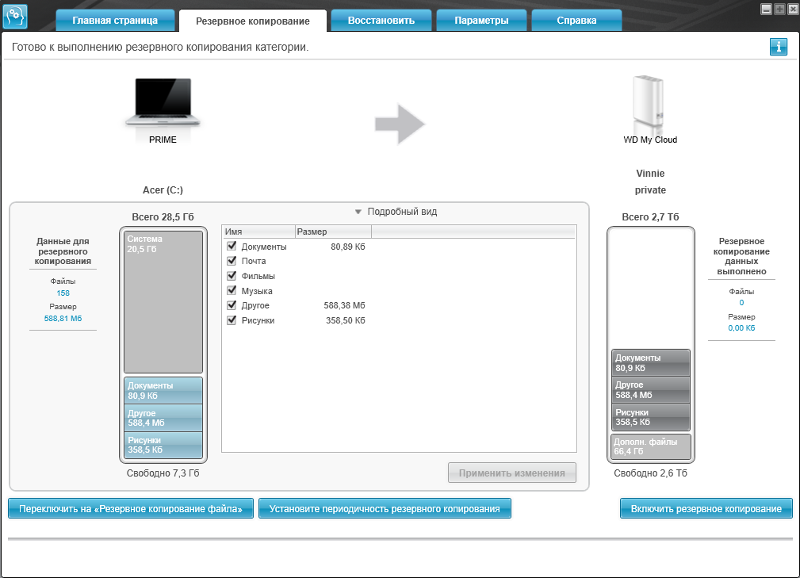Uncheck the Рисунки category checkbox
Screen dimensions: 800x578
click(232, 320)
